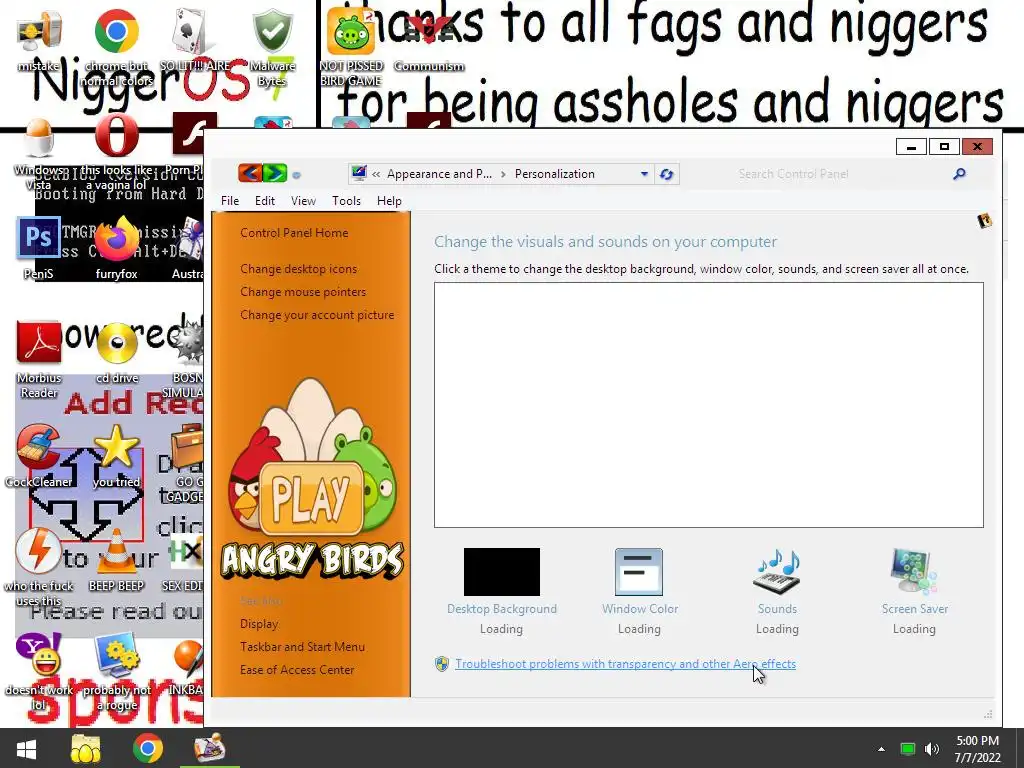Select Change your account picture
The height and width of the screenshot is (768, 1024).
tap(317, 315)
